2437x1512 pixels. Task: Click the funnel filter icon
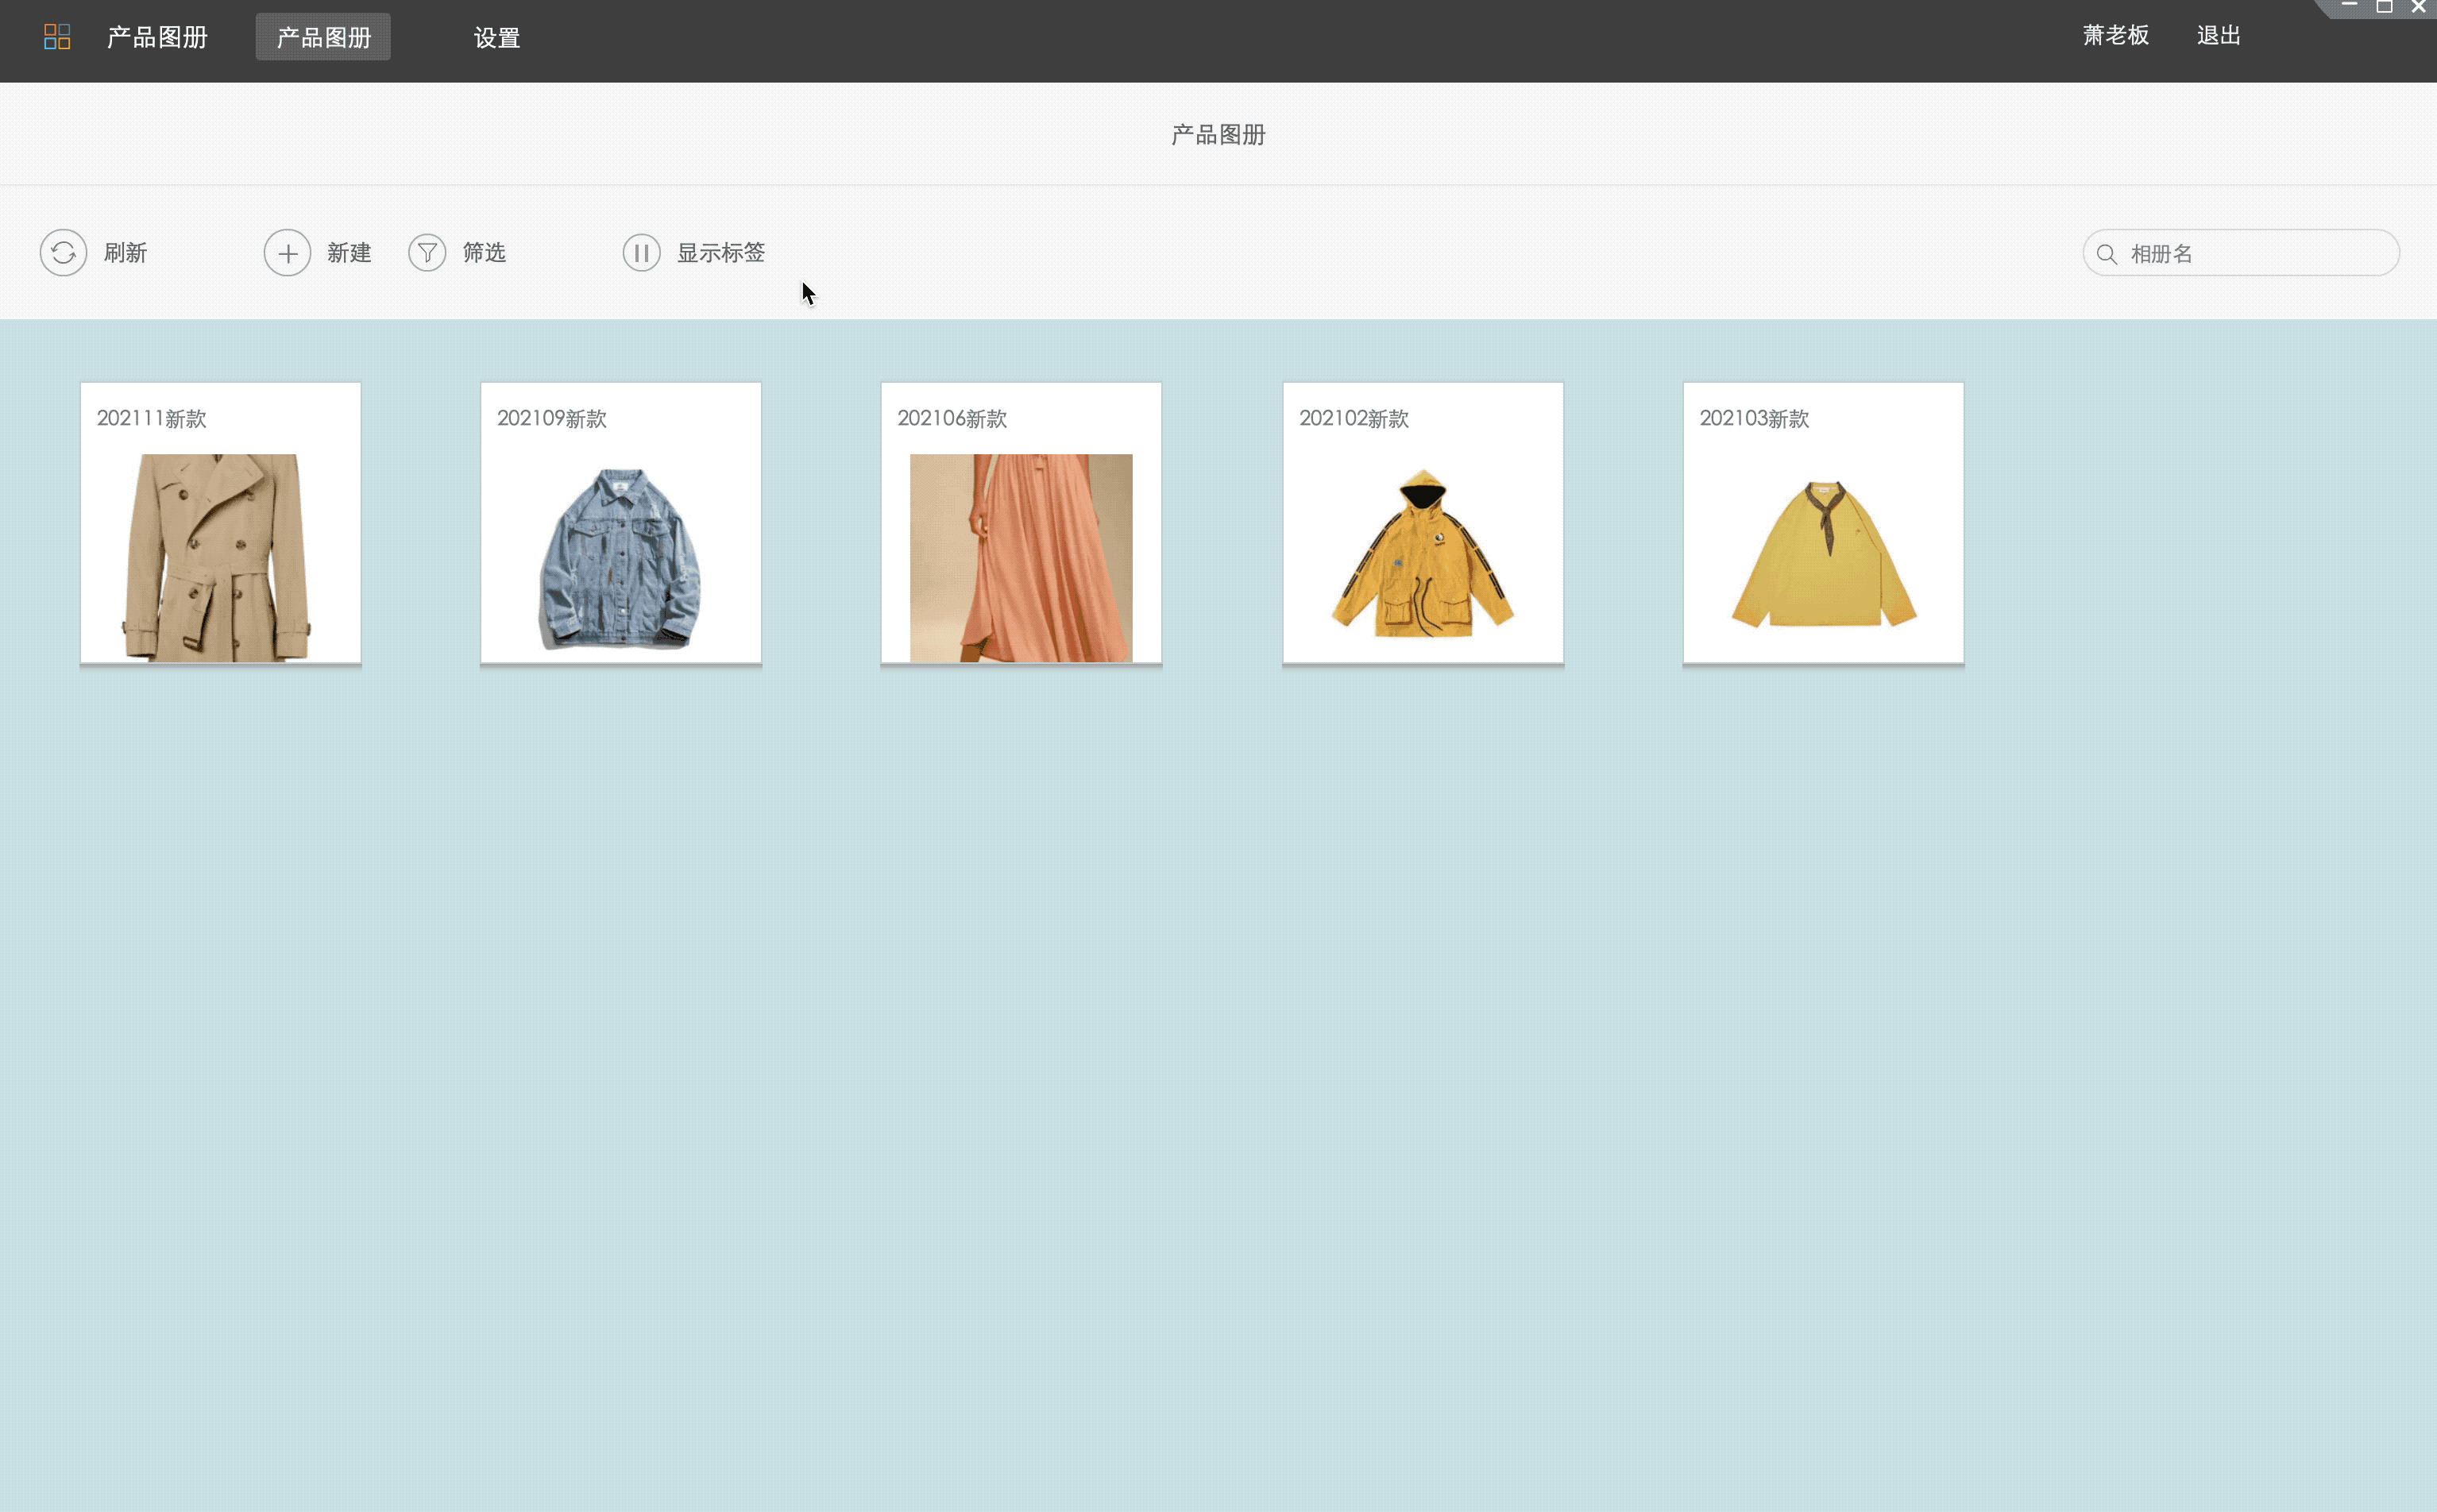click(x=427, y=253)
